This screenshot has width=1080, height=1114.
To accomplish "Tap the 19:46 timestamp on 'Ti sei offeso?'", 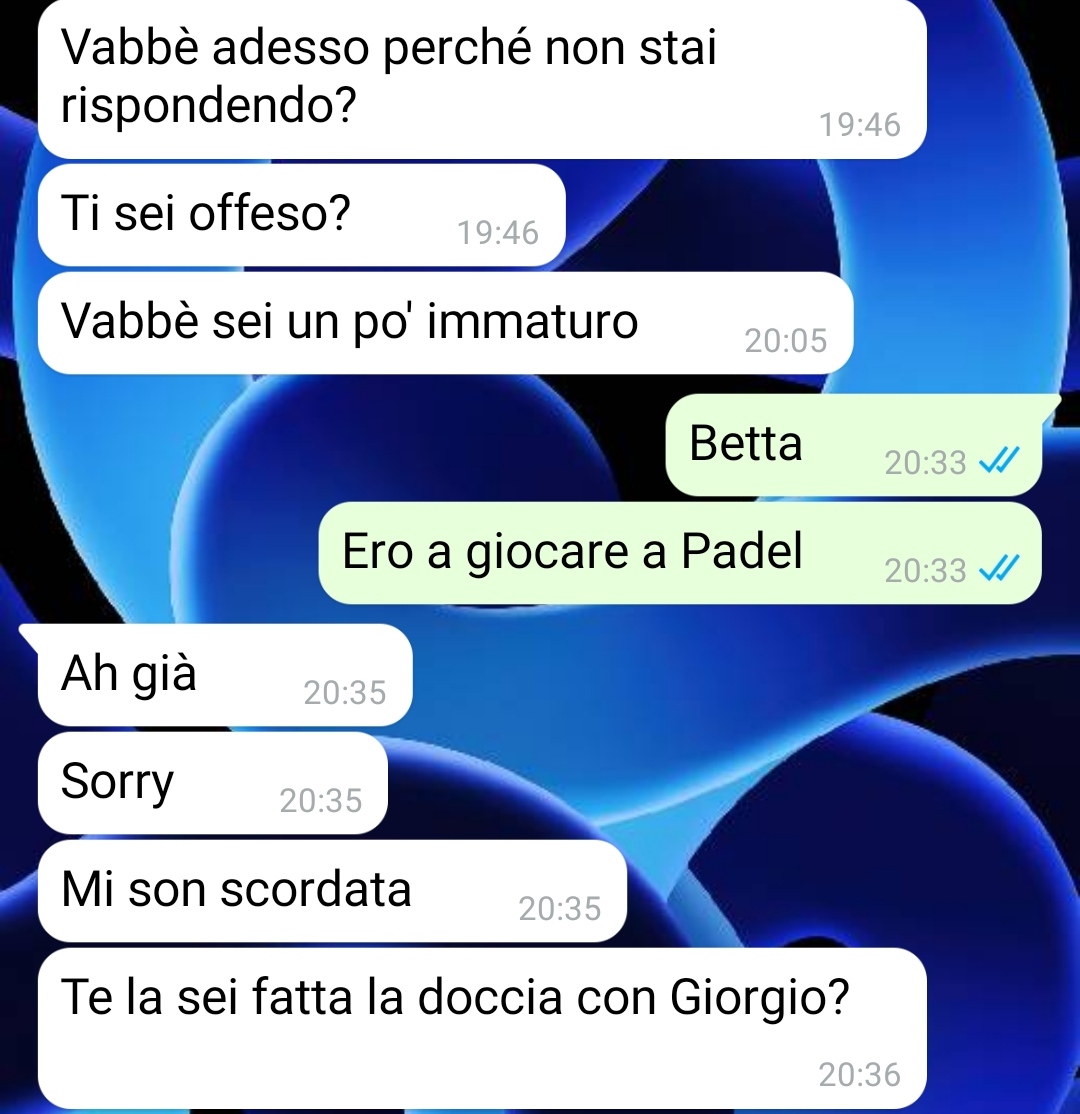I will pos(498,233).
